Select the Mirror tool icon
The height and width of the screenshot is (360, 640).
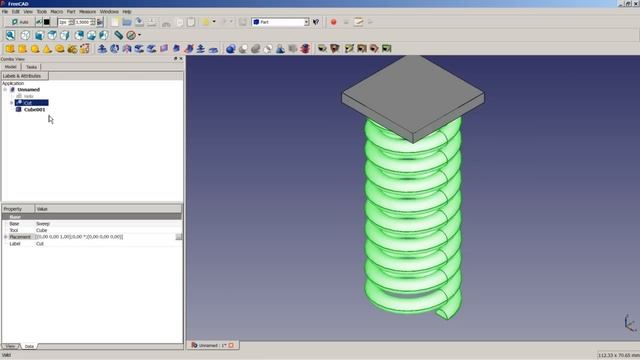(x=127, y=49)
